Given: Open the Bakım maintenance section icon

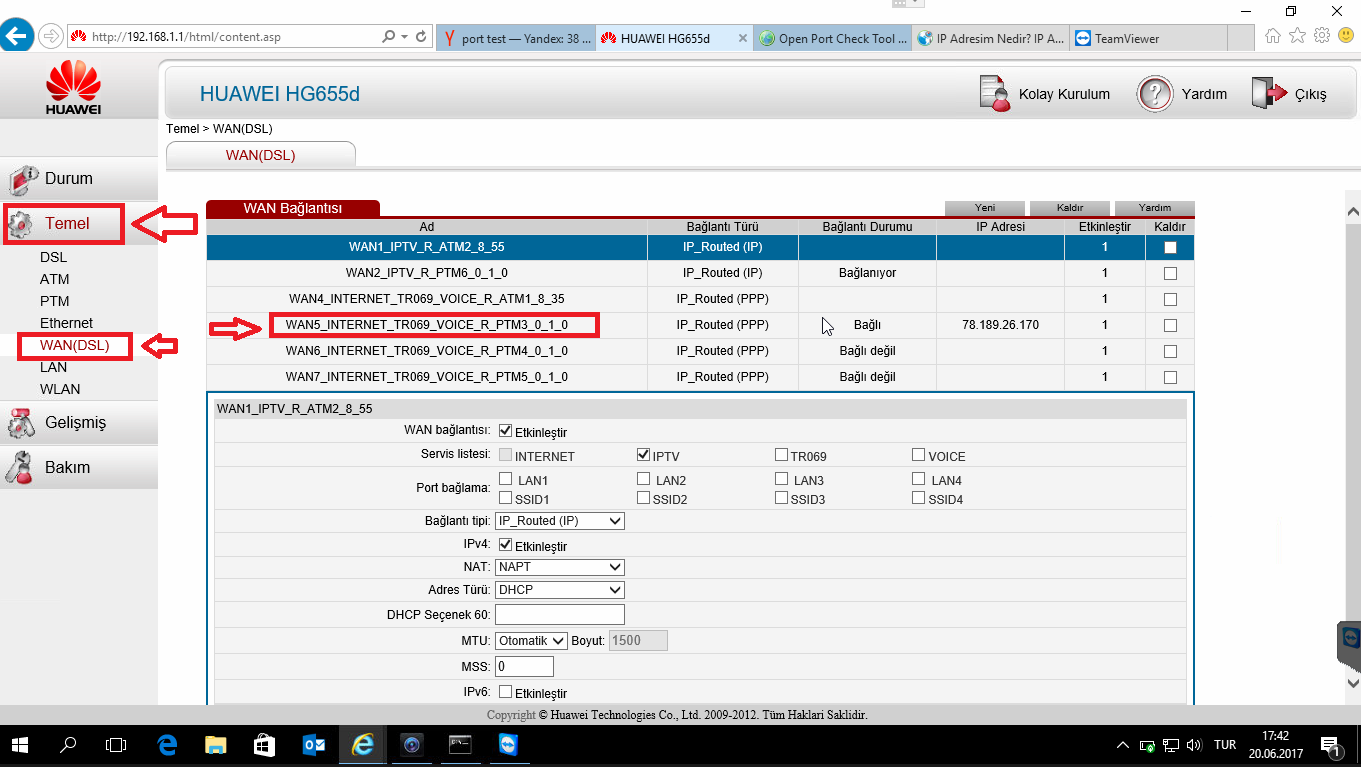Looking at the screenshot, I should [23, 468].
